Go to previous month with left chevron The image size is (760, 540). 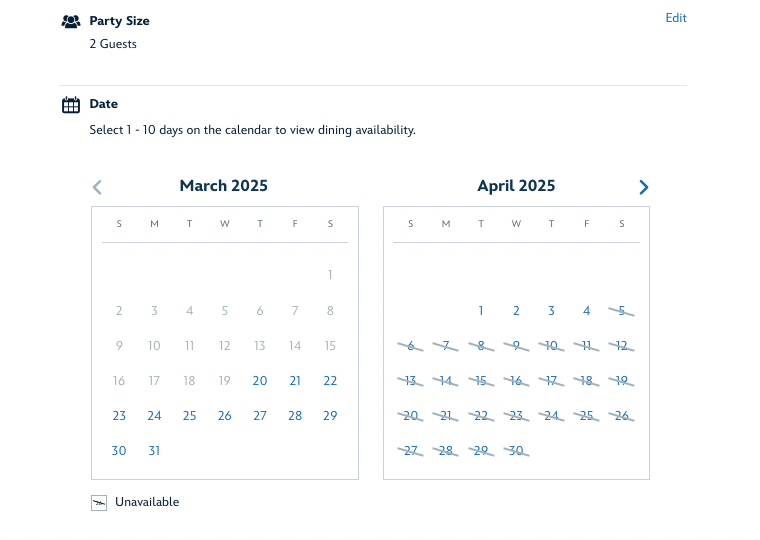click(x=97, y=187)
